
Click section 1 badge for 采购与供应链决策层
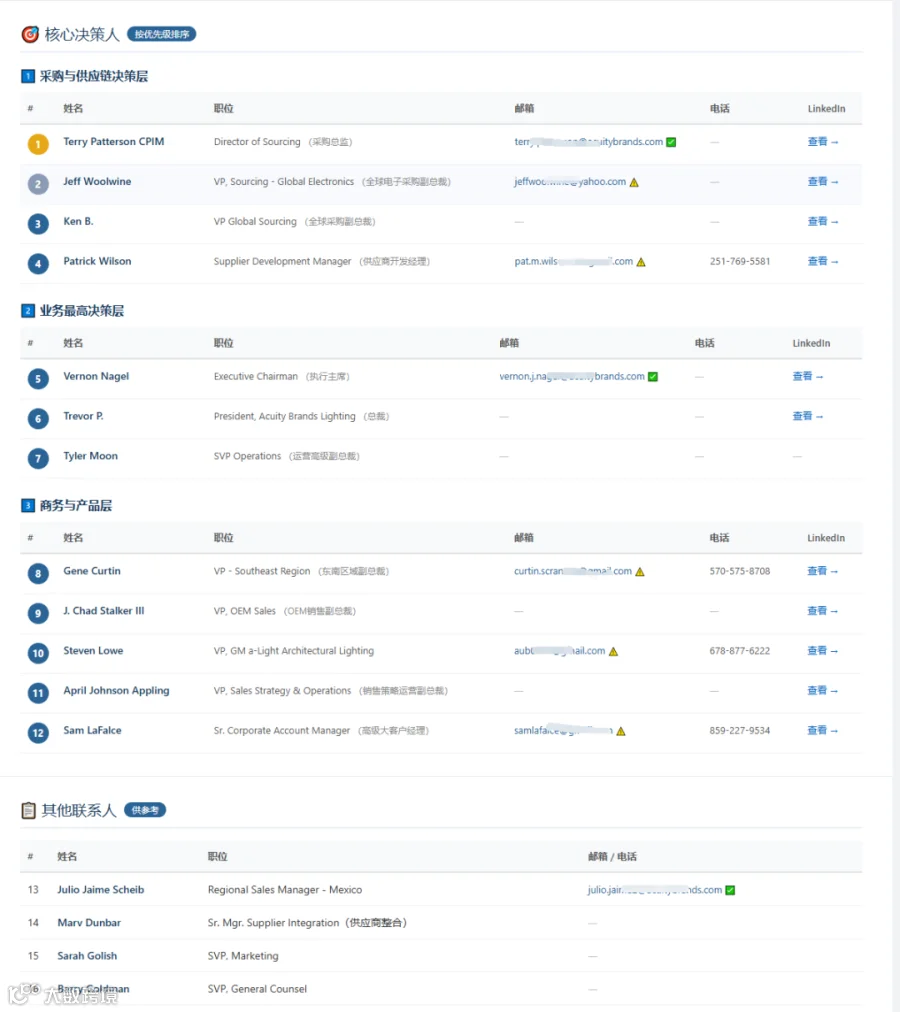click(x=28, y=76)
